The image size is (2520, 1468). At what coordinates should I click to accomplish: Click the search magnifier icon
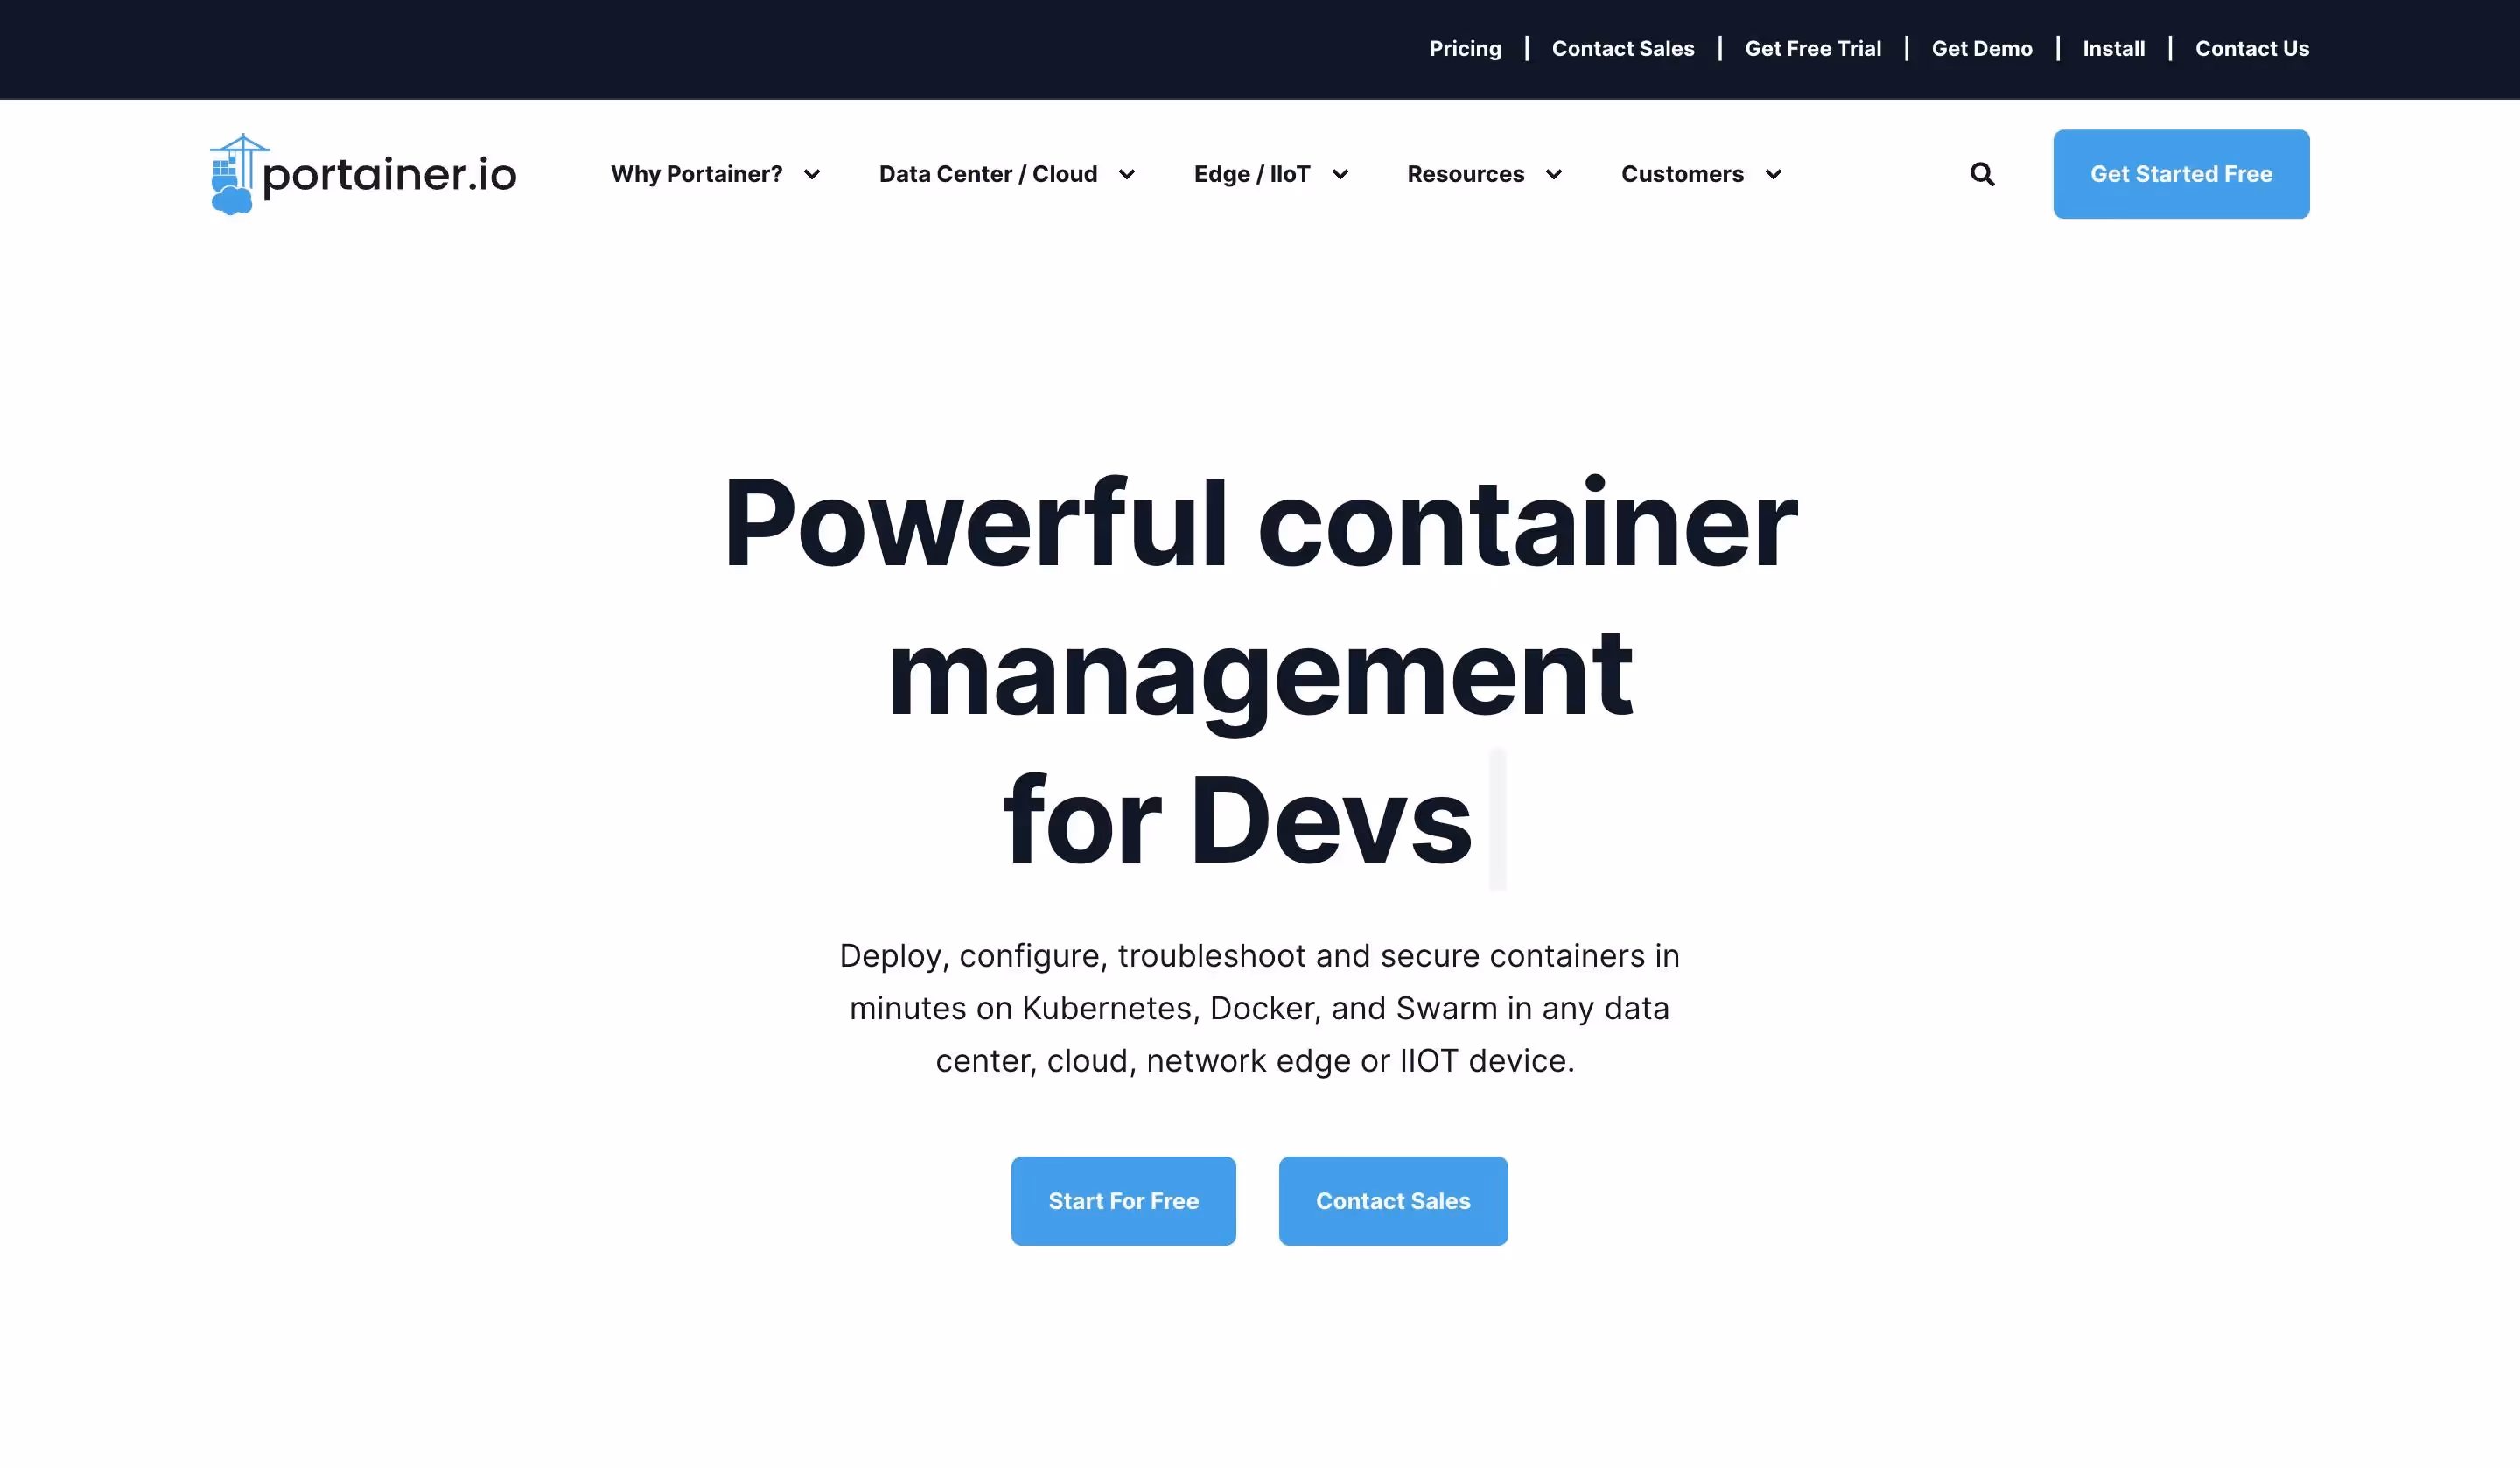click(x=1982, y=174)
